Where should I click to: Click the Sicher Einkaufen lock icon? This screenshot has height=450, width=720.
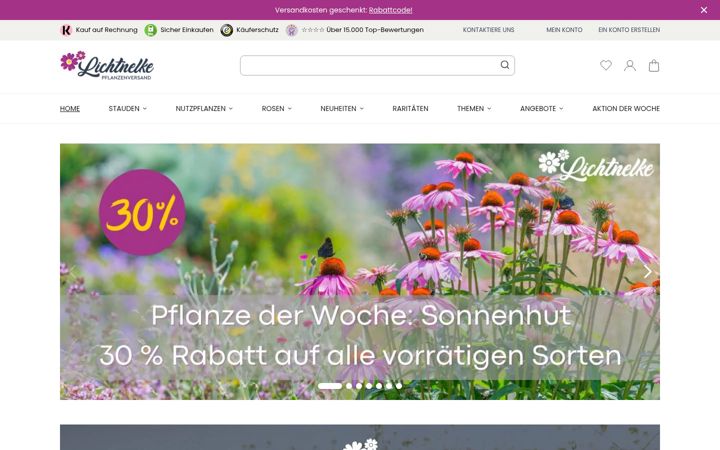[x=151, y=30]
